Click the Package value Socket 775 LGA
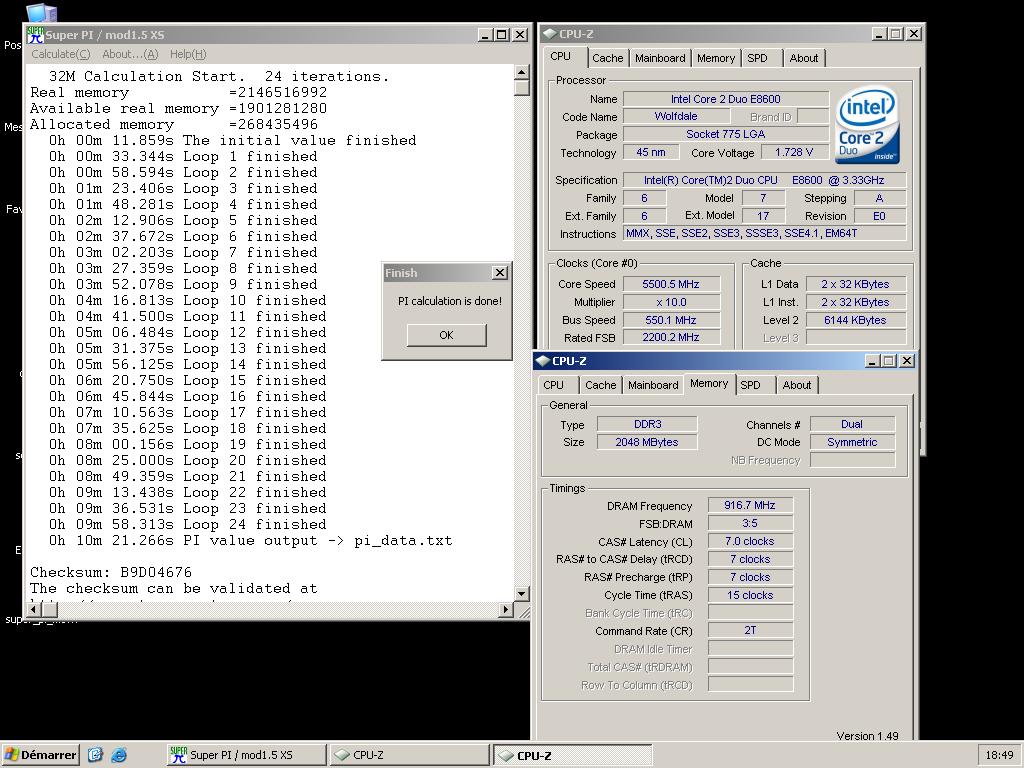 [726, 134]
